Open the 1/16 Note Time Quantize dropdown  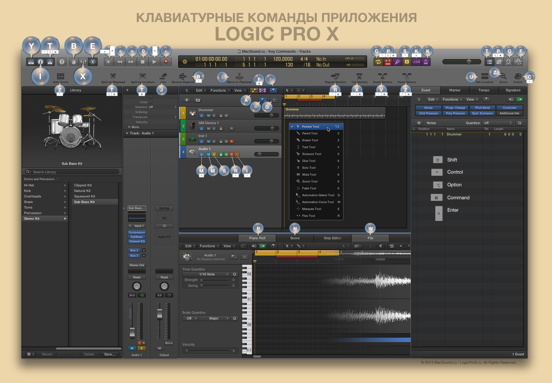click(208, 274)
